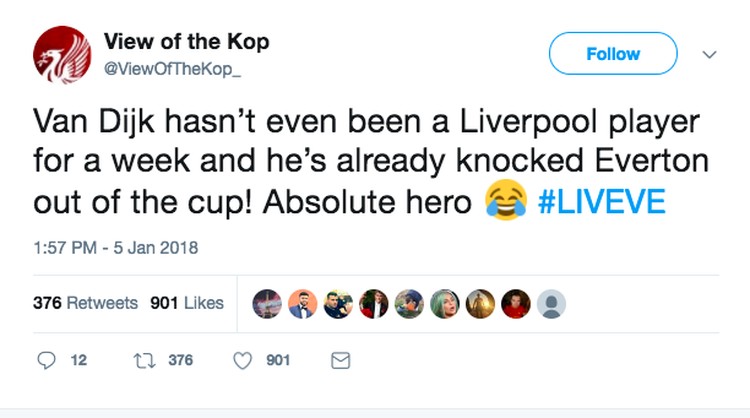Click the default gray silhouette liker avatar
The width and height of the screenshot is (750, 418).
(x=551, y=304)
